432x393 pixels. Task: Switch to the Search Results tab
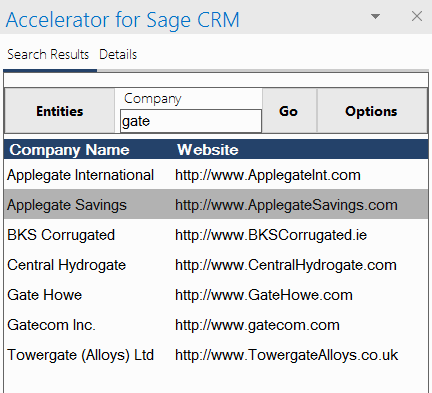click(48, 54)
